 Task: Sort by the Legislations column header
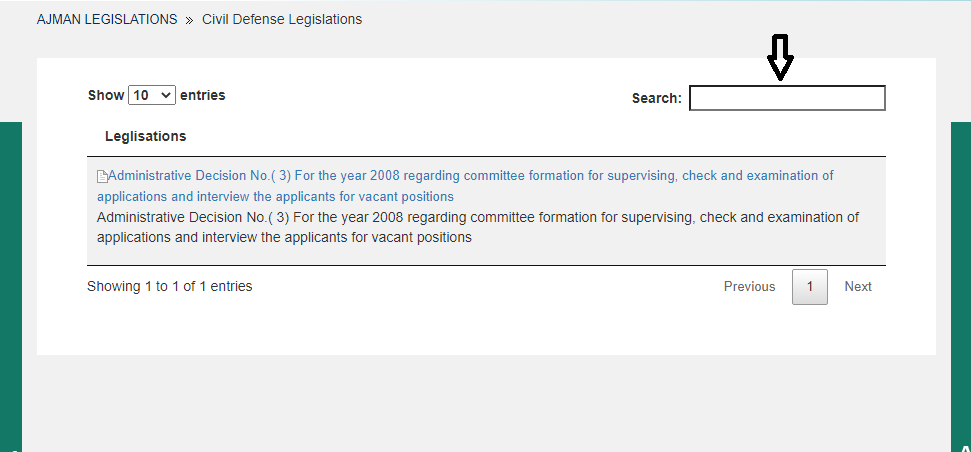pyautogui.click(x=146, y=136)
